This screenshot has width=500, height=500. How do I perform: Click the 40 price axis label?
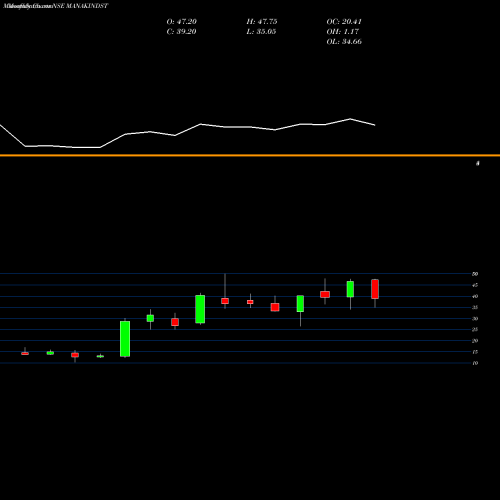click(475, 296)
